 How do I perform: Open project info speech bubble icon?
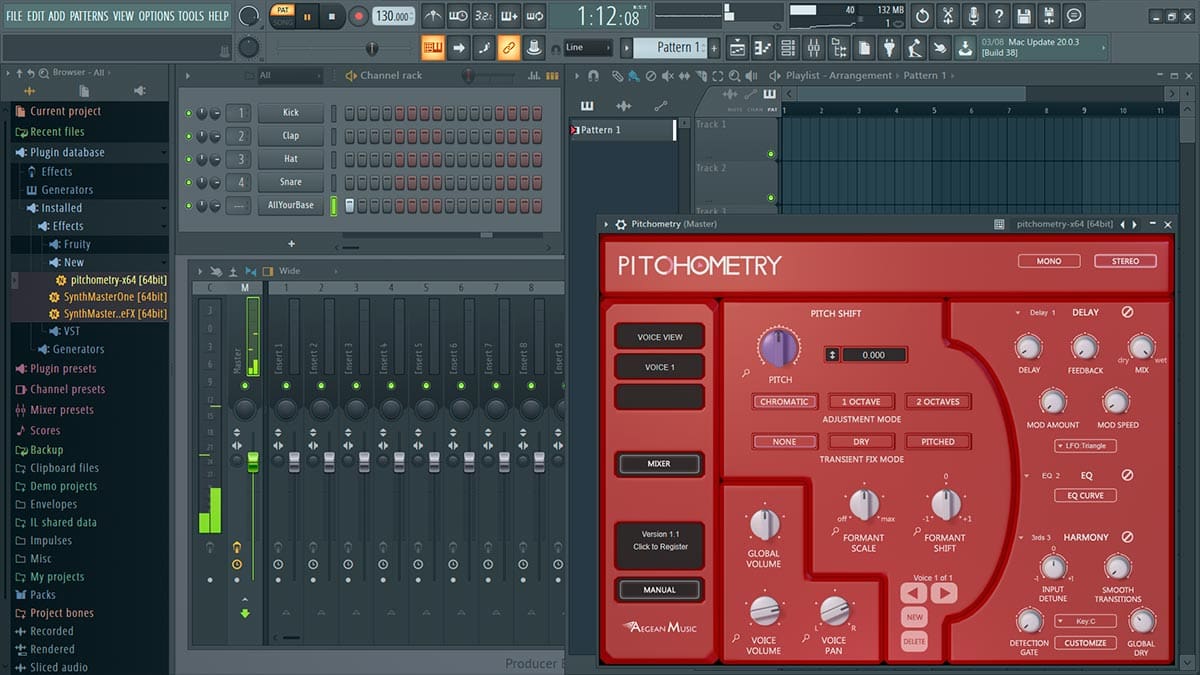[x=1074, y=16]
